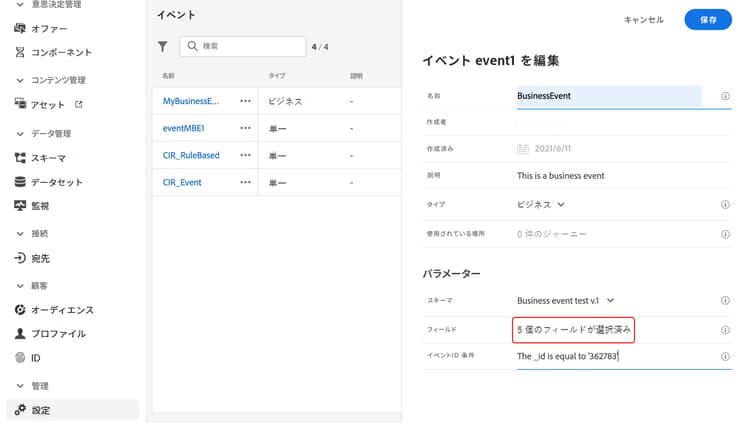The image size is (750, 423).
Task: Click the タイプ column header
Action: (276, 76)
